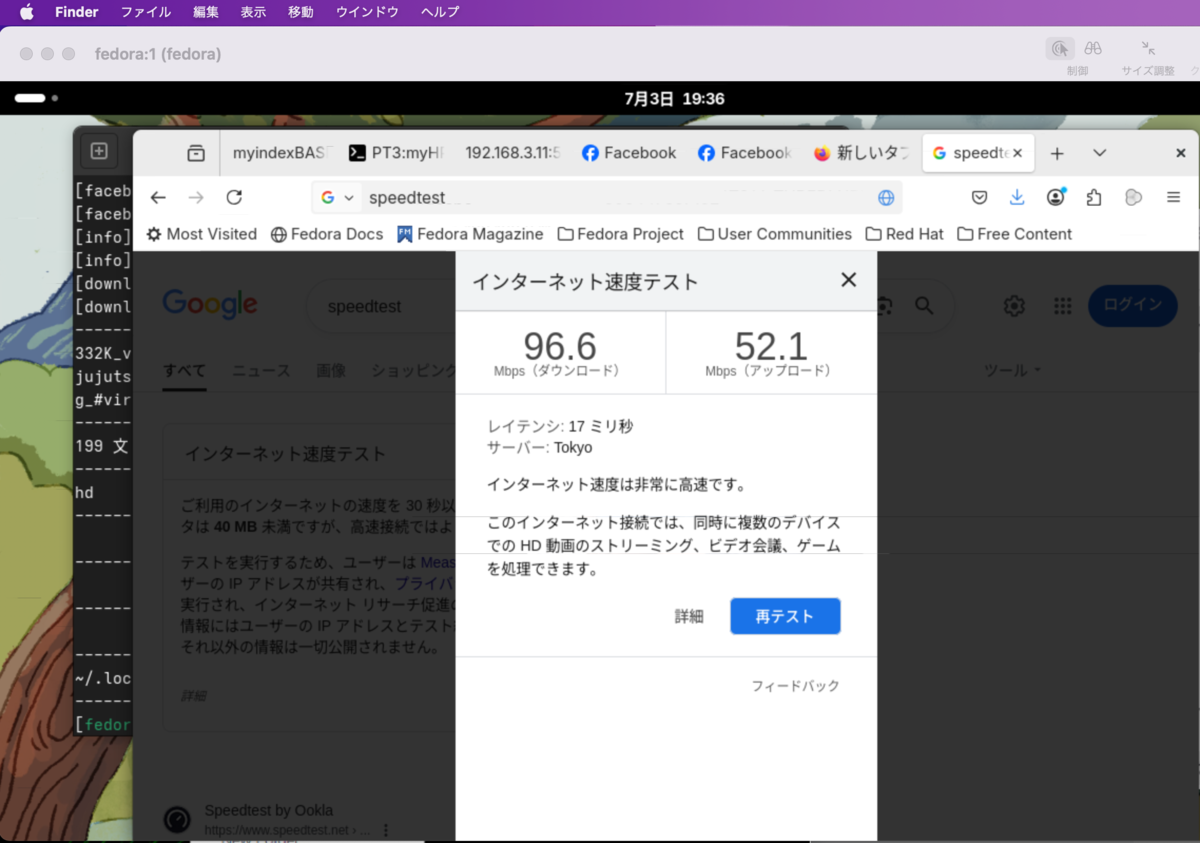Screen dimensions: 1200x843
Task: Open the Firefox hamburger menu
Action: [1174, 197]
